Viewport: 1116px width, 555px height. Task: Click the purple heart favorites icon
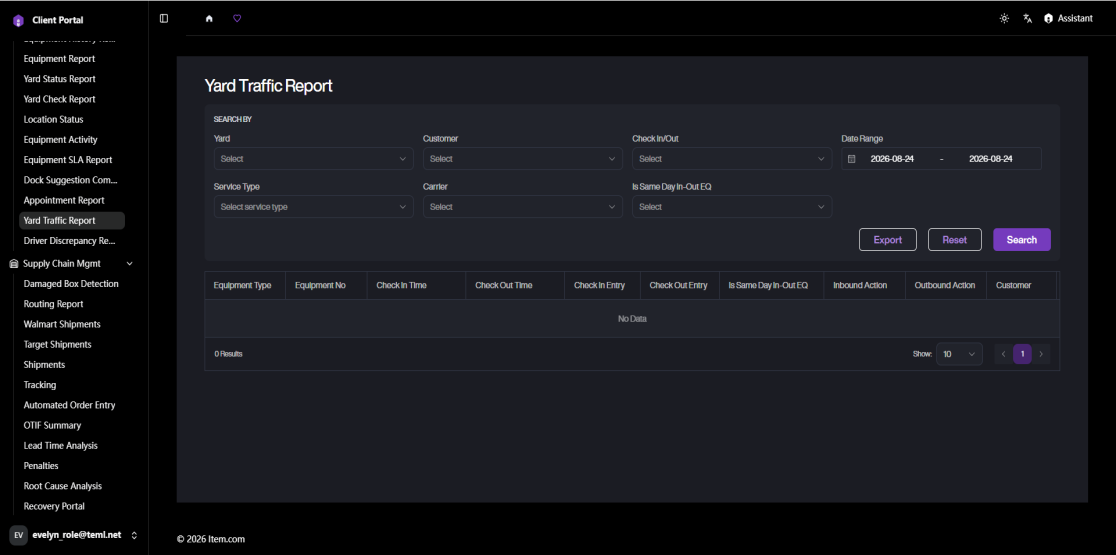(x=237, y=18)
